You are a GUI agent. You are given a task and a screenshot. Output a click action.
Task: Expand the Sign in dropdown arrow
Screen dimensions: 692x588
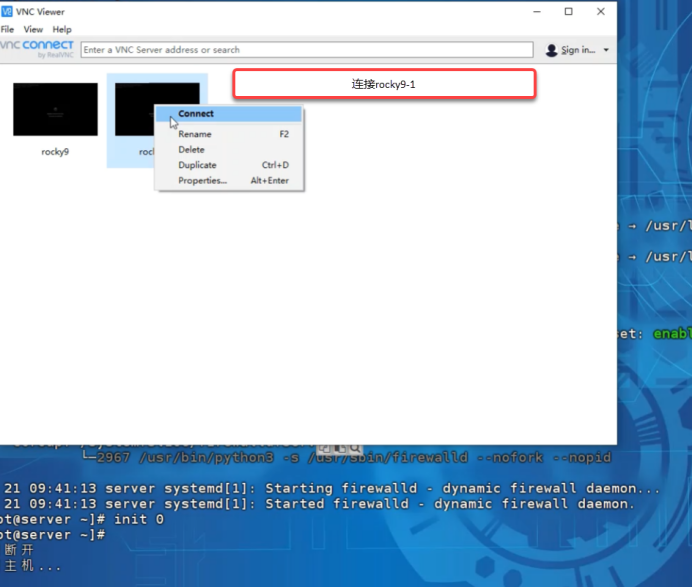pyautogui.click(x=606, y=50)
